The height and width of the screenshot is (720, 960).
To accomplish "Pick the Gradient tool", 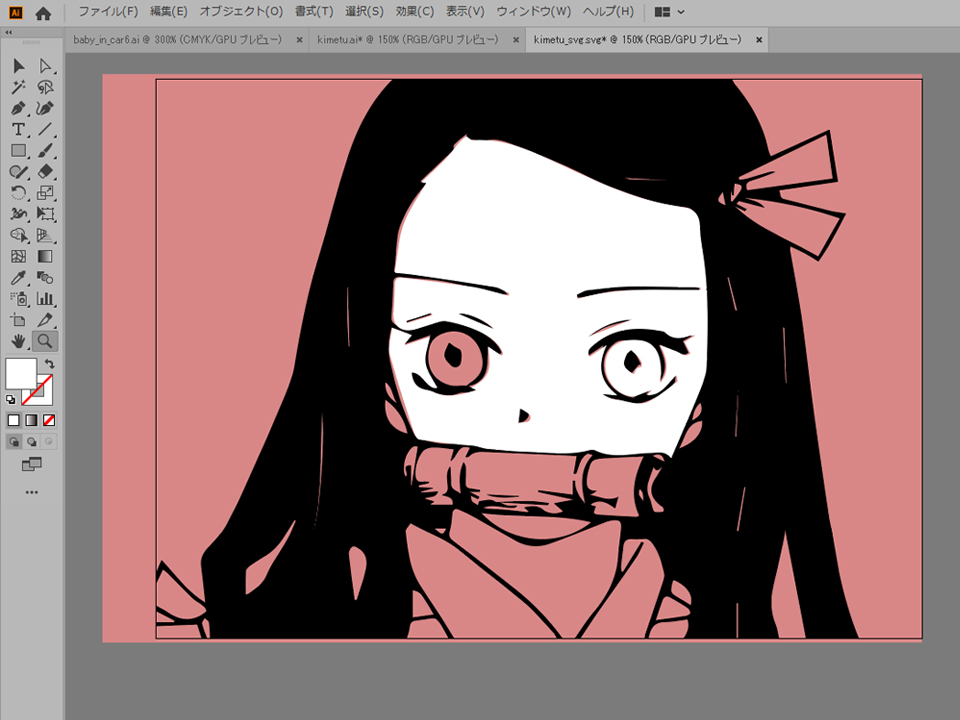I will click(x=45, y=257).
